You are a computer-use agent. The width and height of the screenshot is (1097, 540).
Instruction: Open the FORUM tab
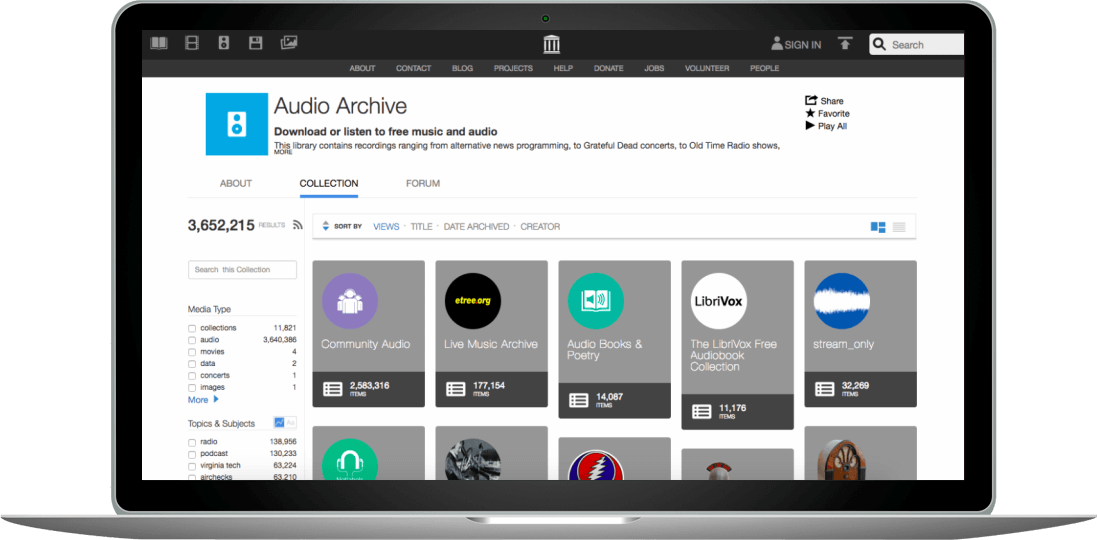(423, 183)
